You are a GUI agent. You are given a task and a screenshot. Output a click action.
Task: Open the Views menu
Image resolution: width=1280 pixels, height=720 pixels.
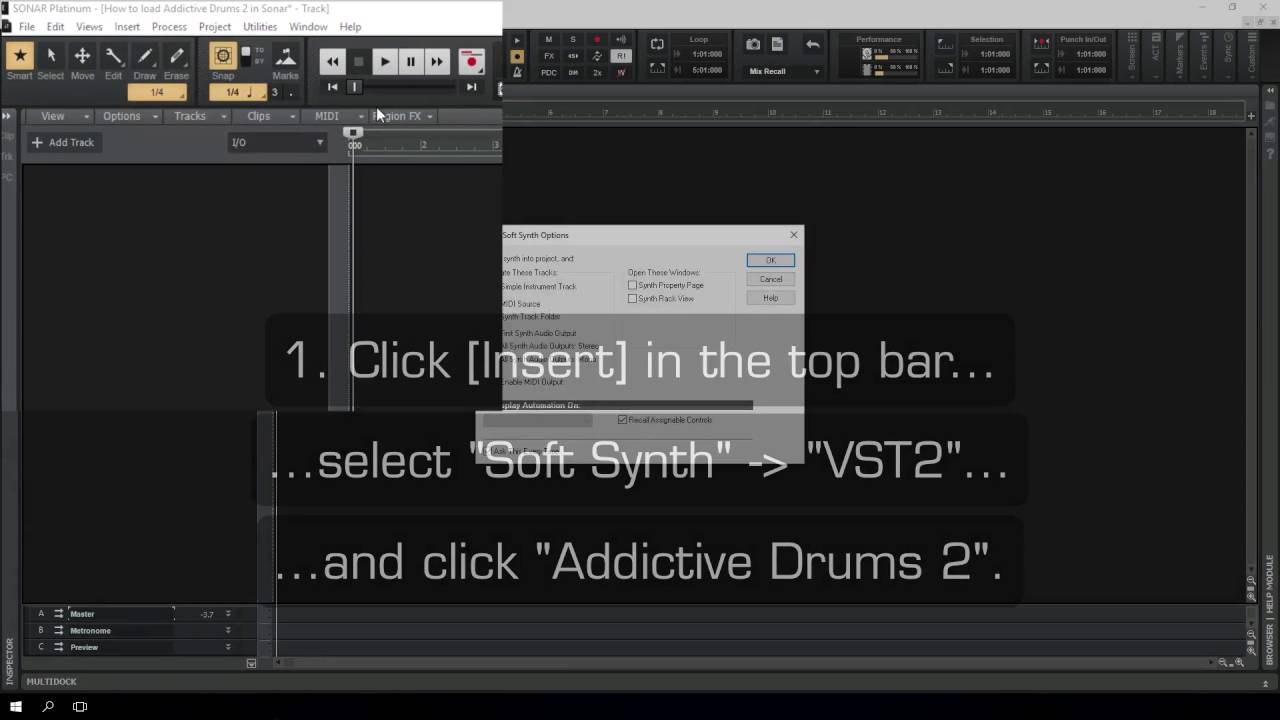tap(89, 27)
